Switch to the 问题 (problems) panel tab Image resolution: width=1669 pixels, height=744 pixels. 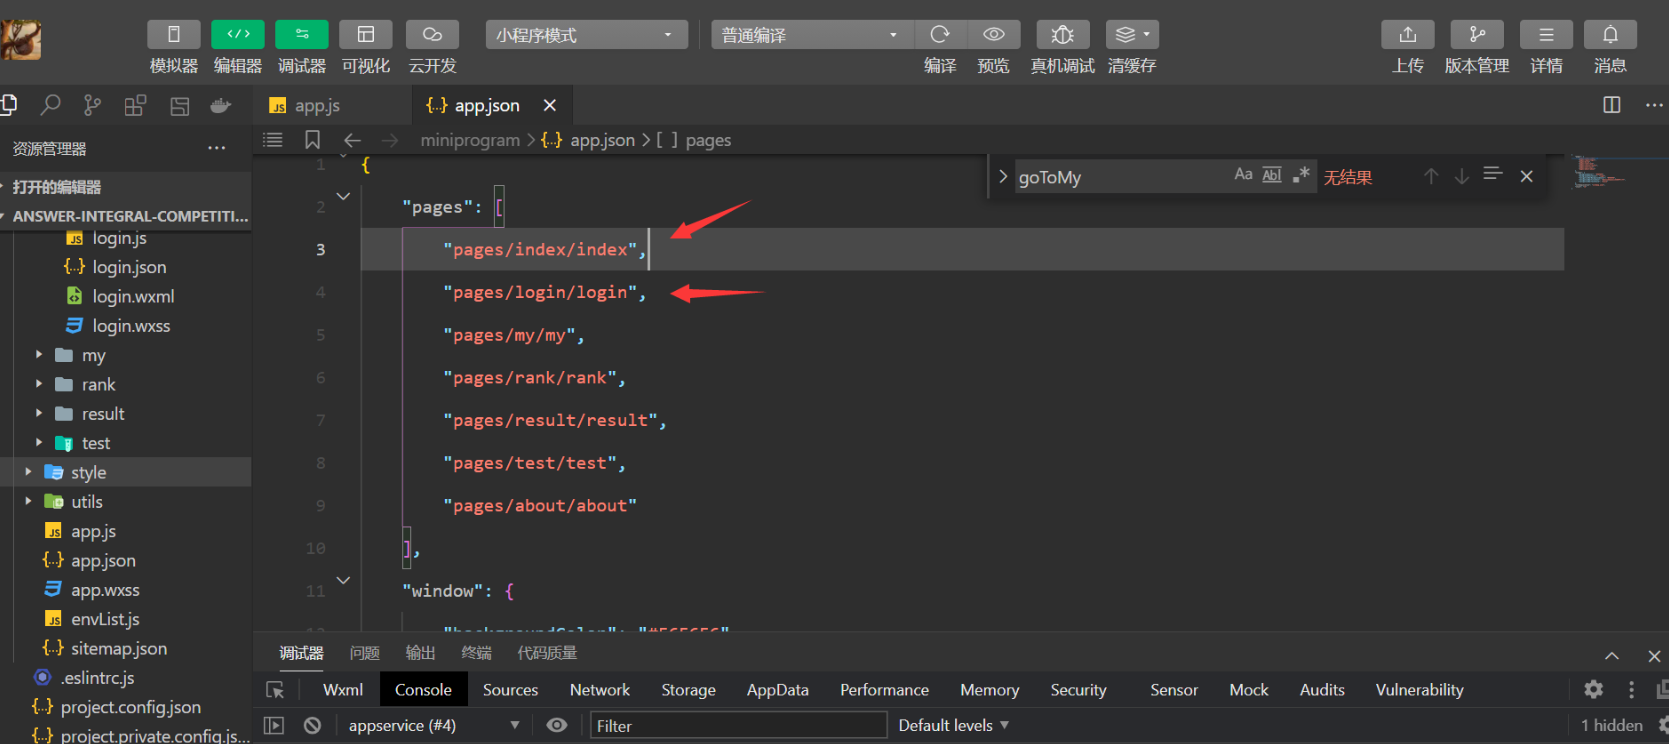point(365,653)
